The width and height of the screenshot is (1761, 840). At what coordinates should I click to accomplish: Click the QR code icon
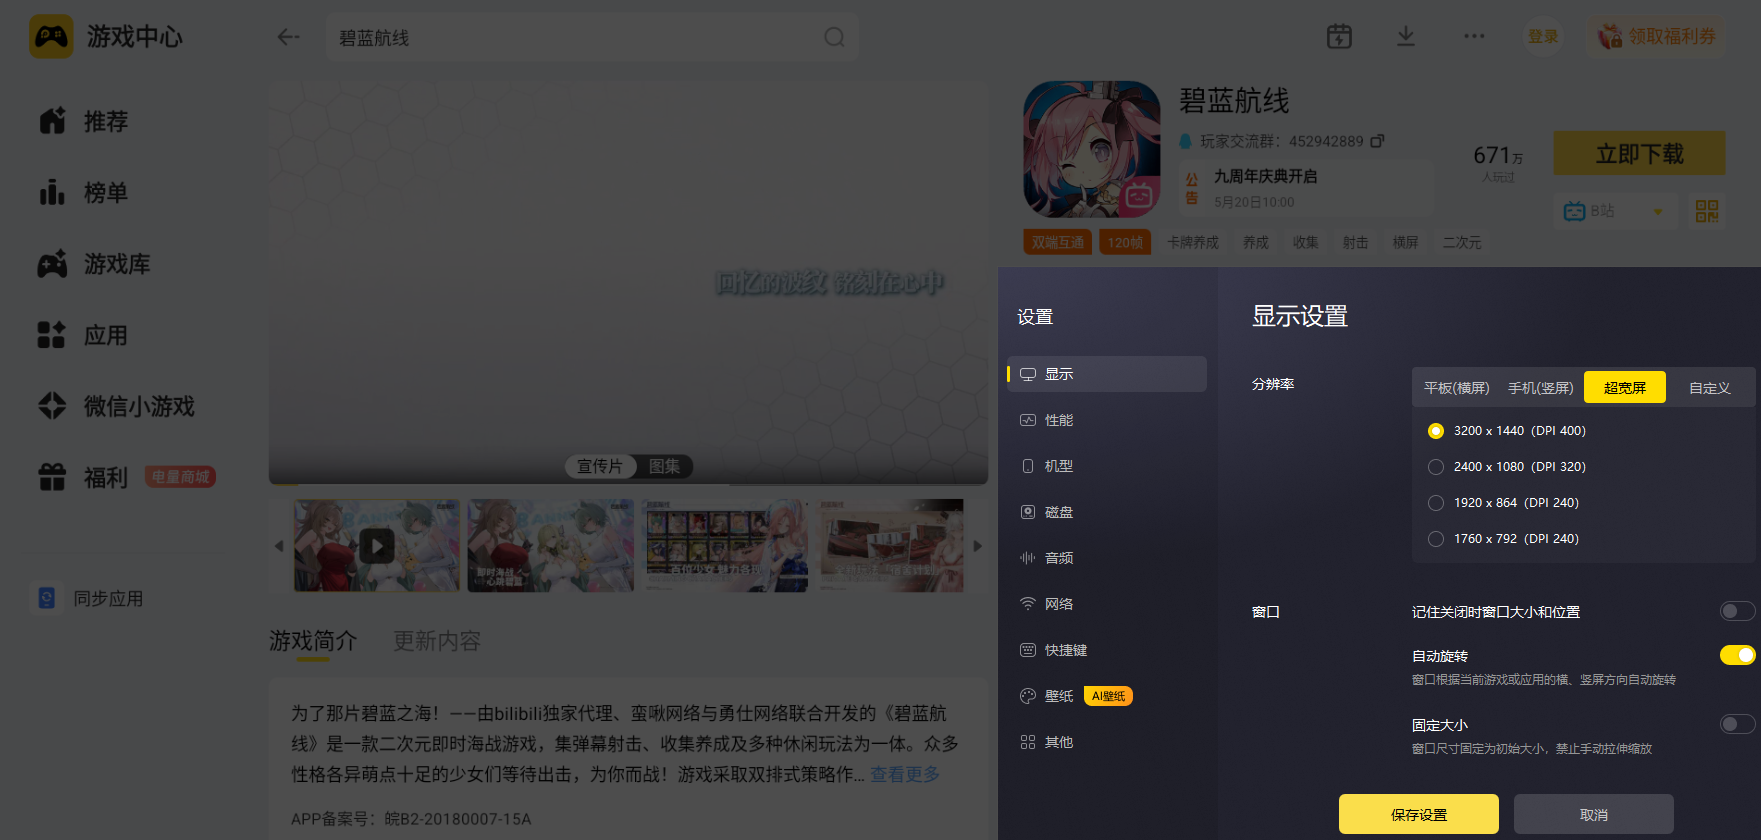coord(1707,211)
